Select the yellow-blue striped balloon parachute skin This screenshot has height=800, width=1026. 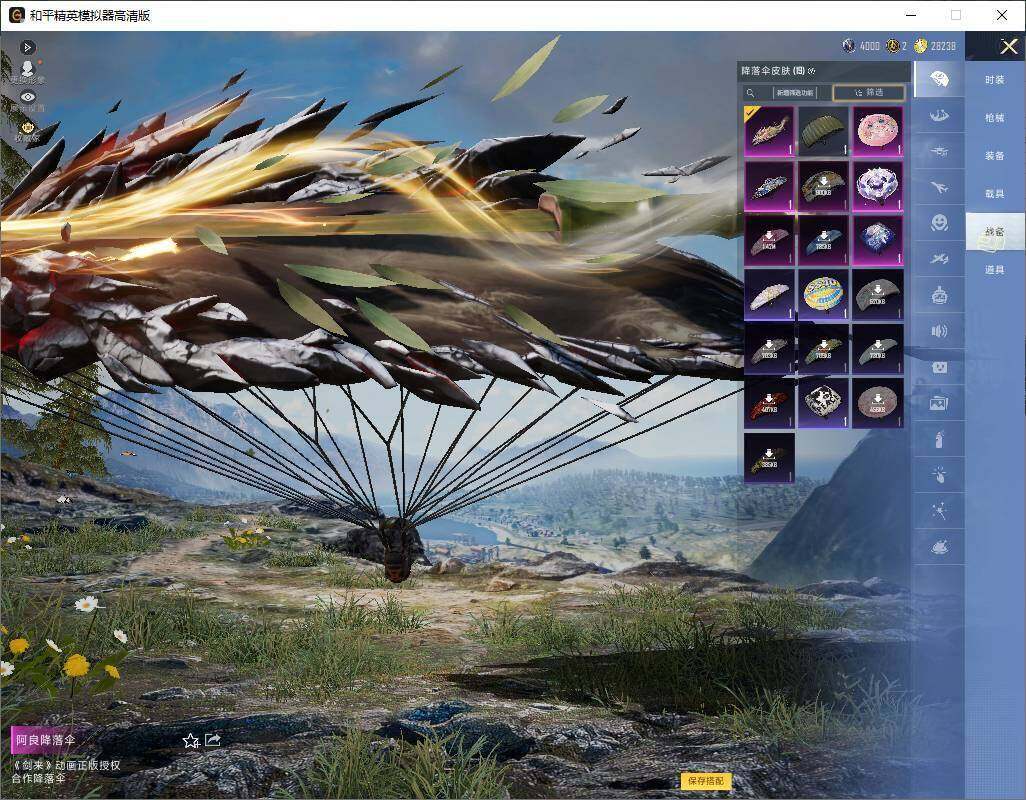tap(823, 295)
